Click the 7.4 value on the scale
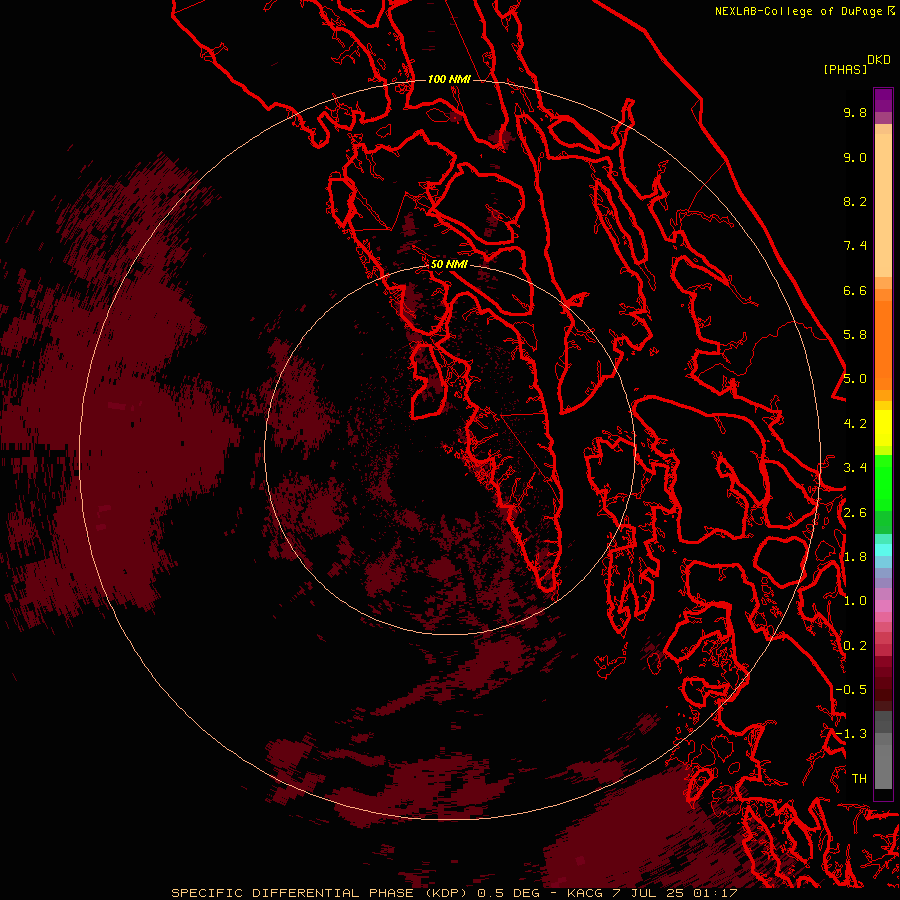 [855, 246]
